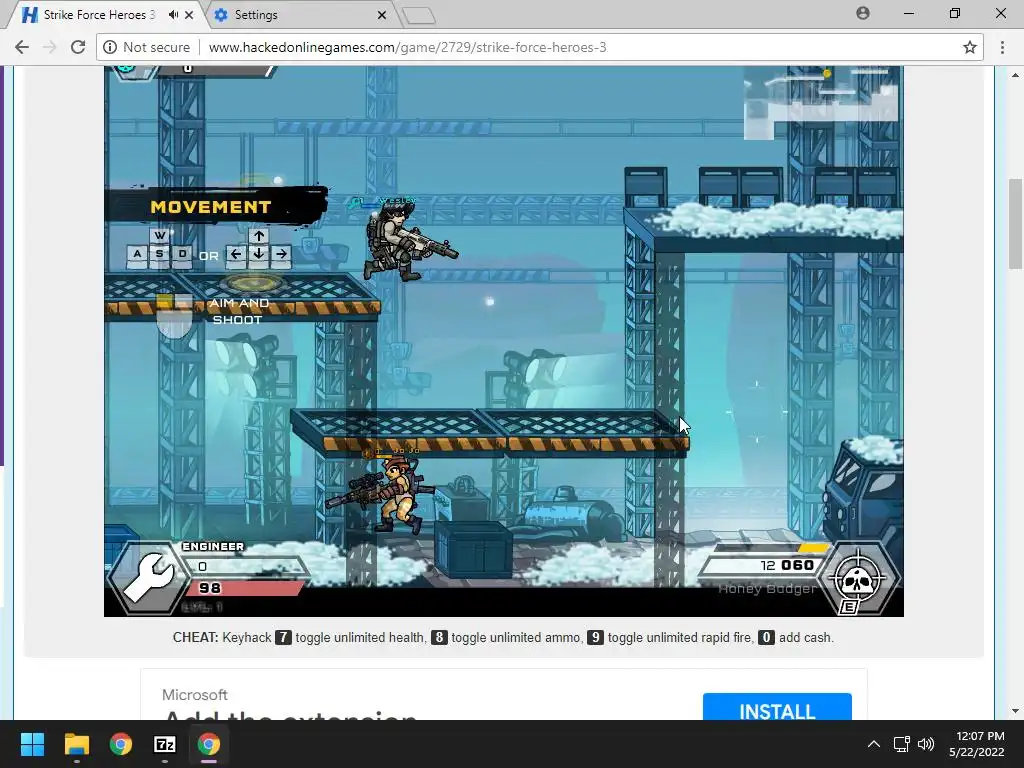Open the volume speaker tray icon
1024x768 pixels.
pos(925,744)
